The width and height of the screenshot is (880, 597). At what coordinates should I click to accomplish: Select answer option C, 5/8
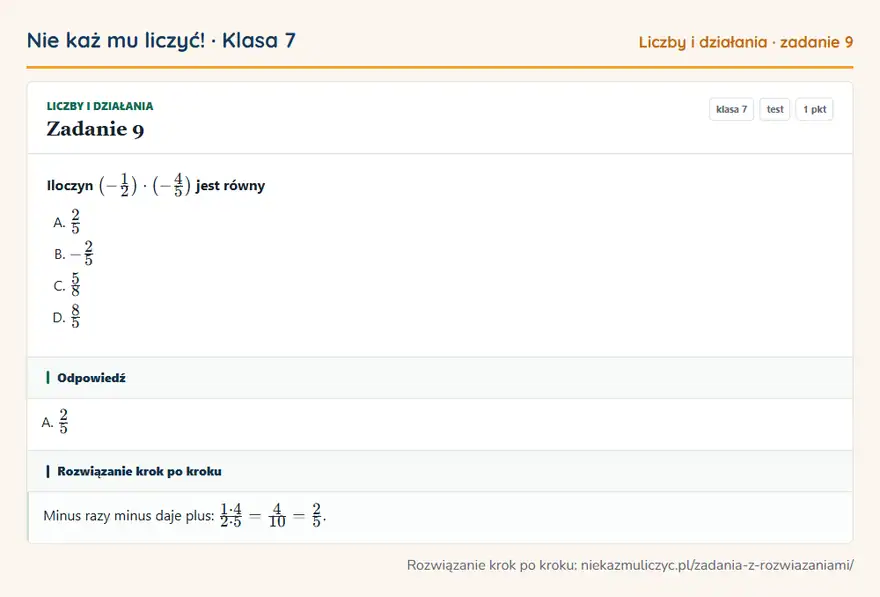click(x=67, y=285)
